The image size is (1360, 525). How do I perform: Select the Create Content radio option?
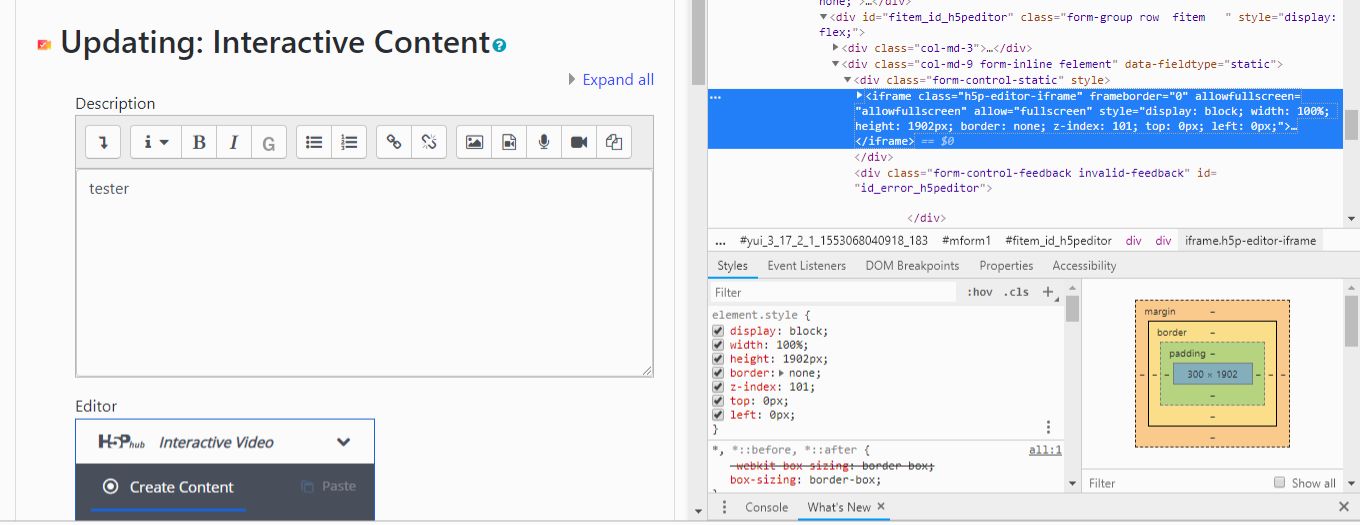coord(168,487)
